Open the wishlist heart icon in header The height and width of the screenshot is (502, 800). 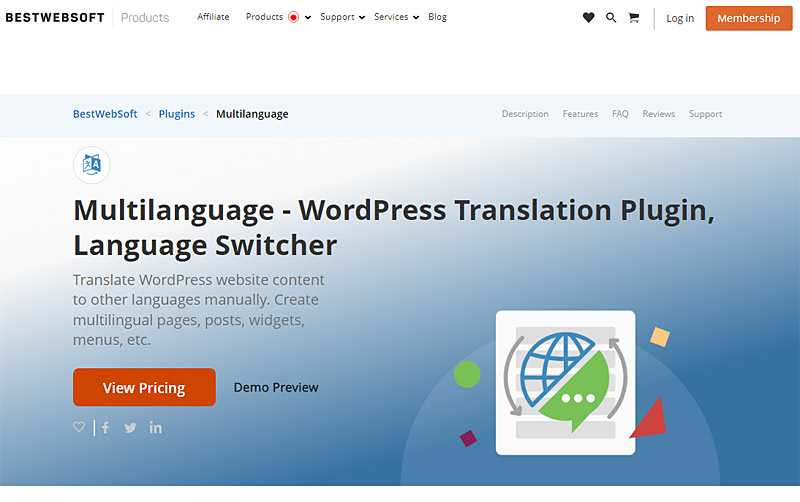click(588, 18)
